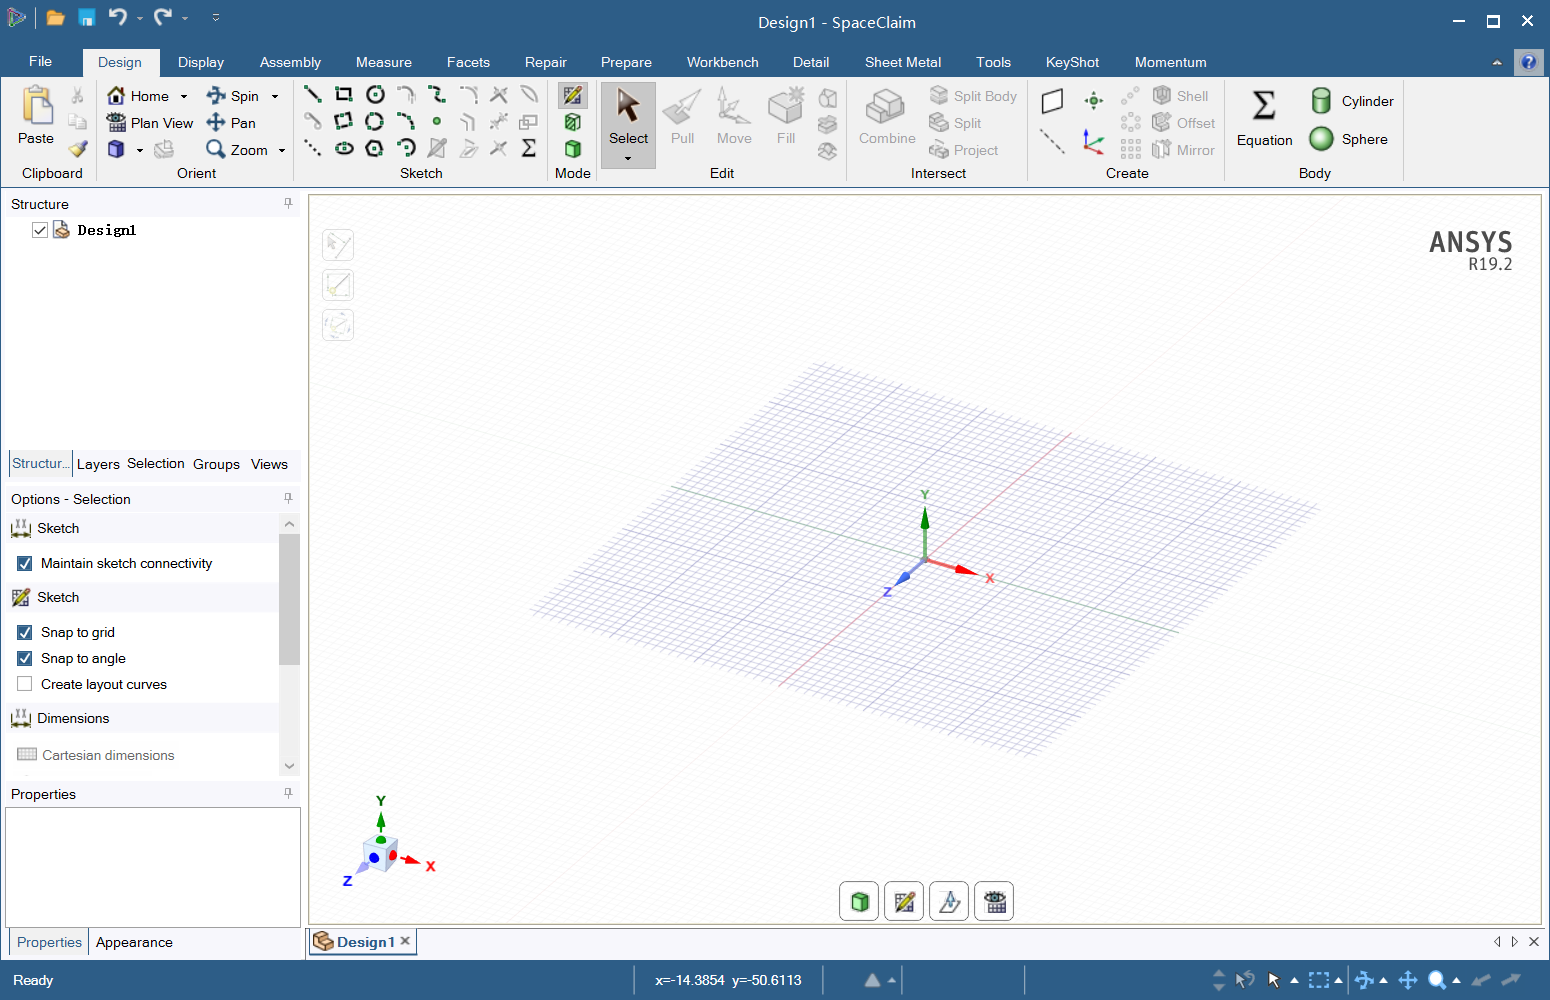The height and width of the screenshot is (1000, 1550).
Task: Switch to the Sheet Metal ribbon tab
Action: (902, 62)
